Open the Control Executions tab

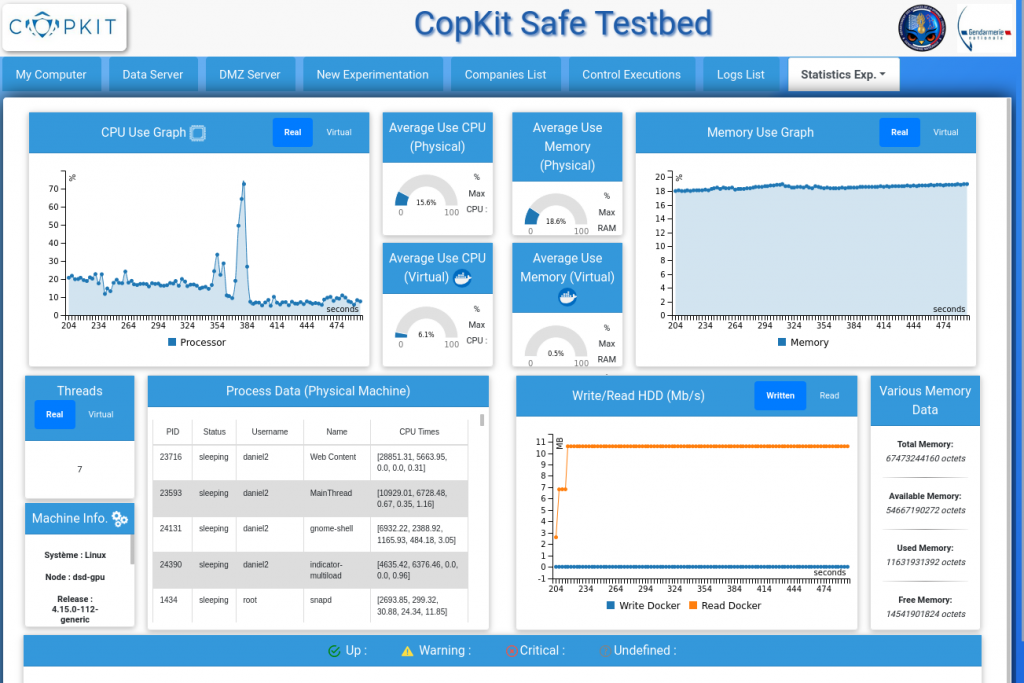tap(632, 74)
